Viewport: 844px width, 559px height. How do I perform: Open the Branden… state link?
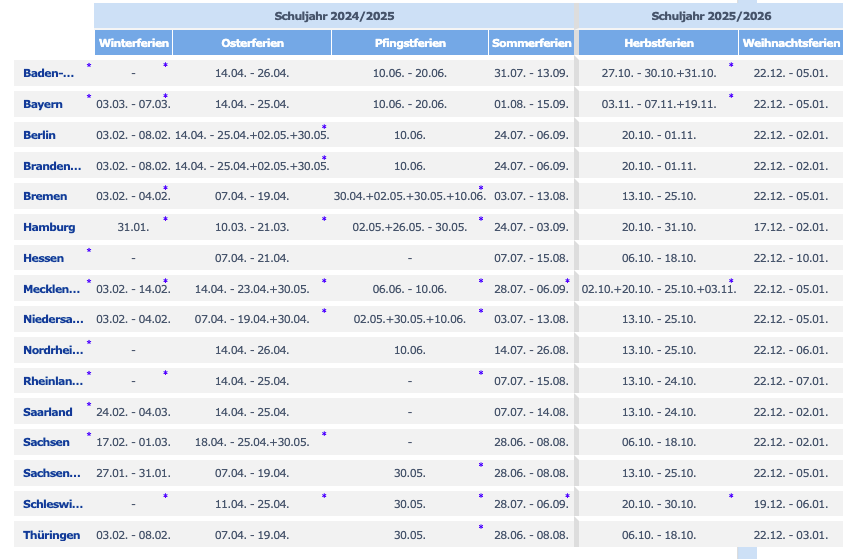pyautogui.click(x=52, y=166)
